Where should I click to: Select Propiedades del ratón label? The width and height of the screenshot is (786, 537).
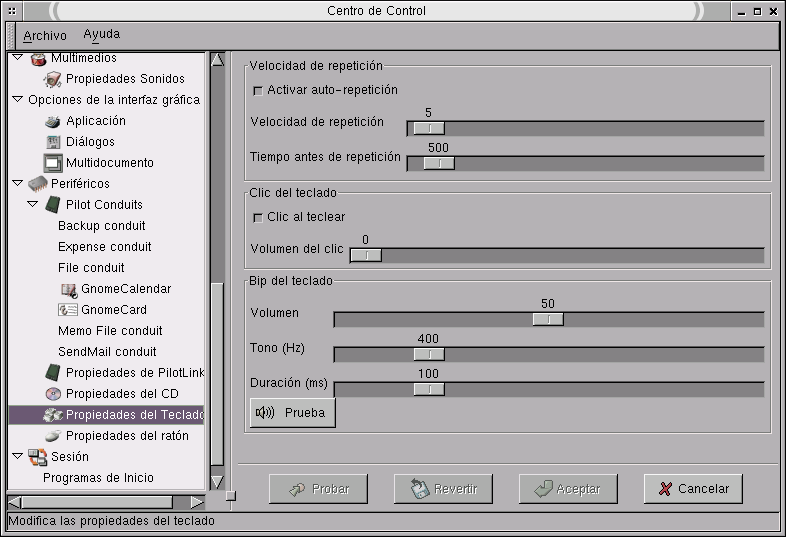[x=127, y=436]
